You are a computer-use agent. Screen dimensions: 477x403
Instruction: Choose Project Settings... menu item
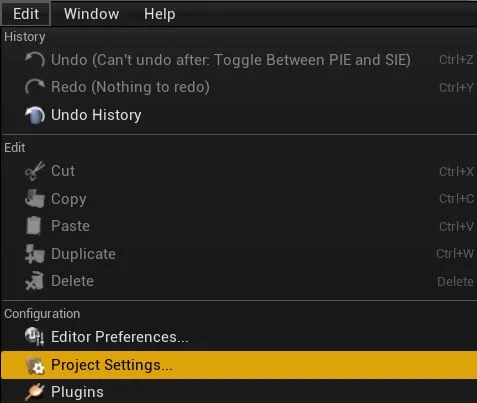239,365
